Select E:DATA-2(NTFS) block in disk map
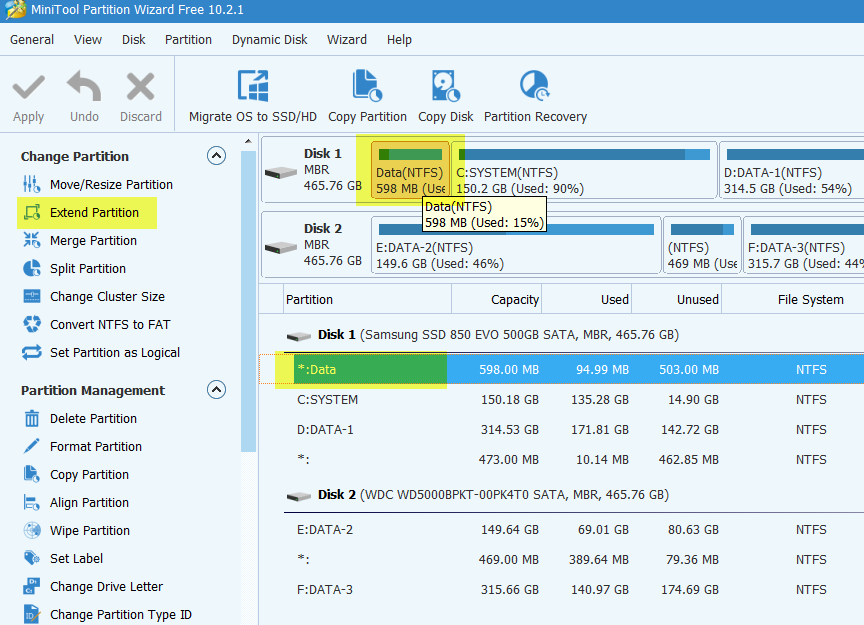The width and height of the screenshot is (864, 625). tap(516, 245)
